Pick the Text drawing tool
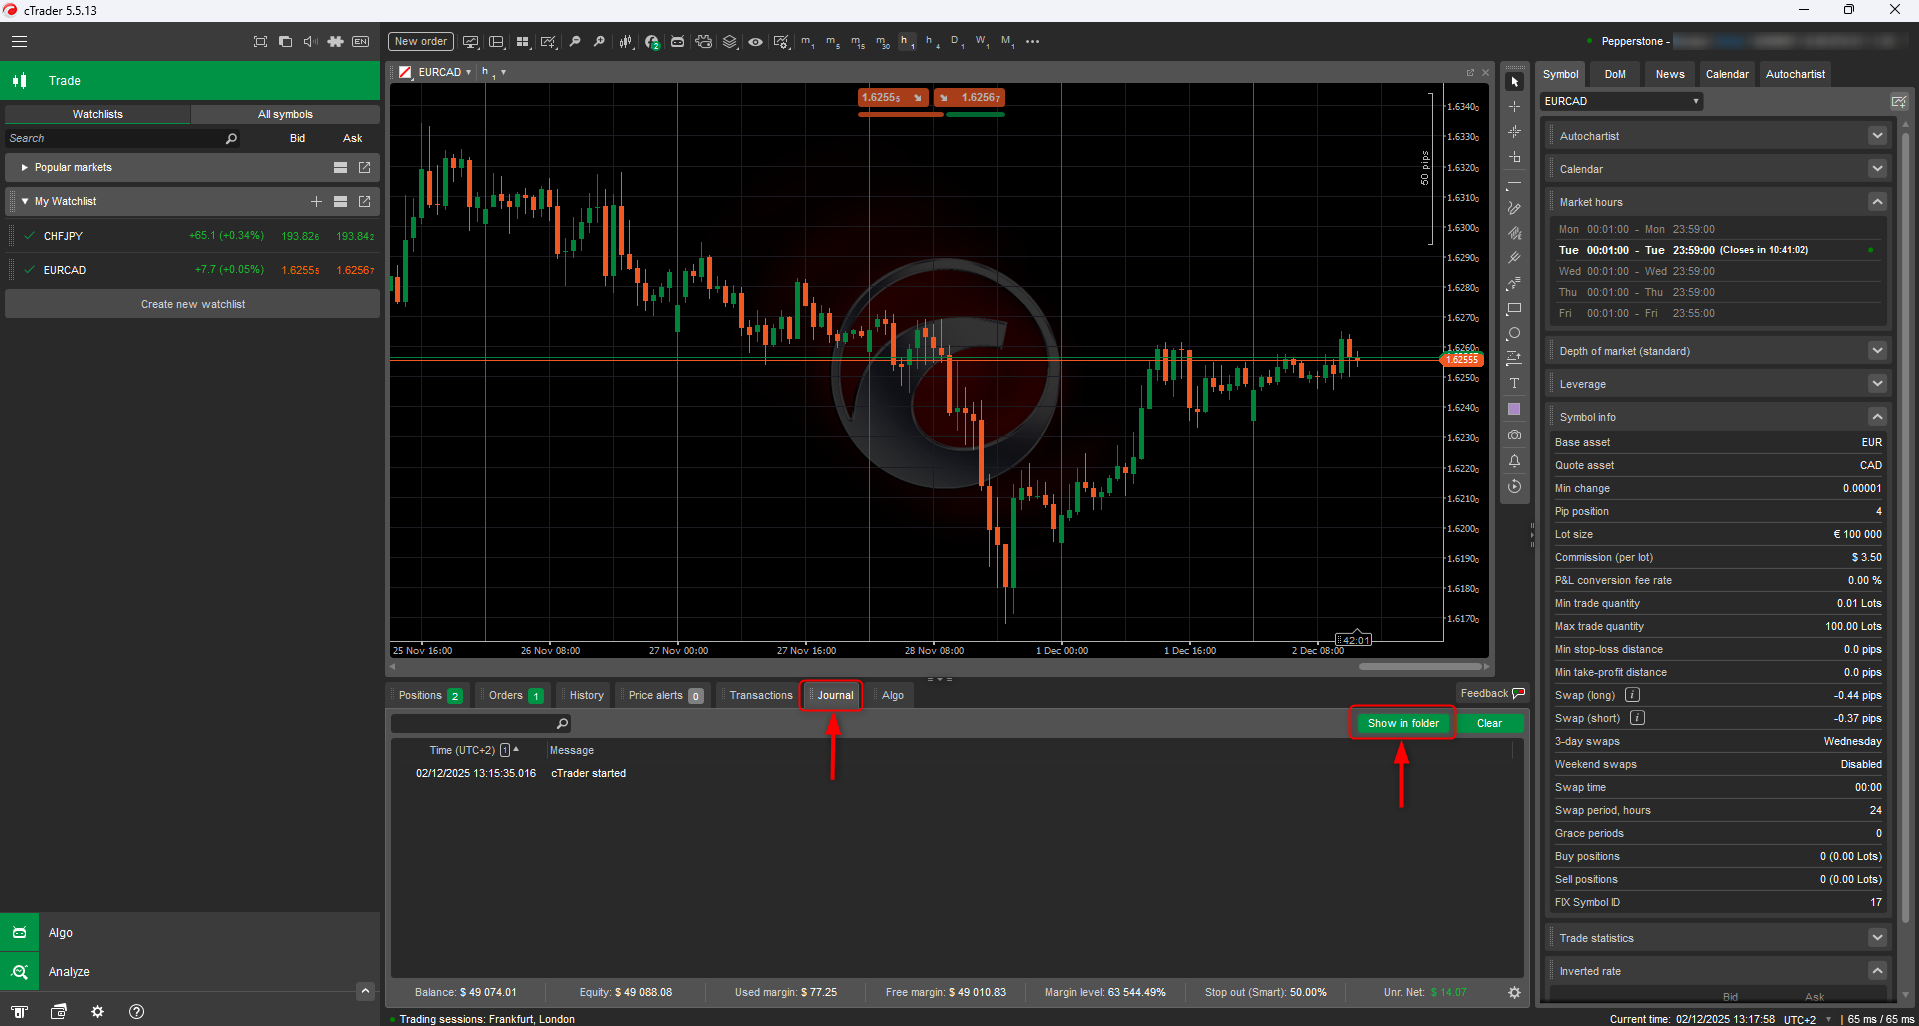This screenshot has width=1919, height=1026. (1514, 384)
